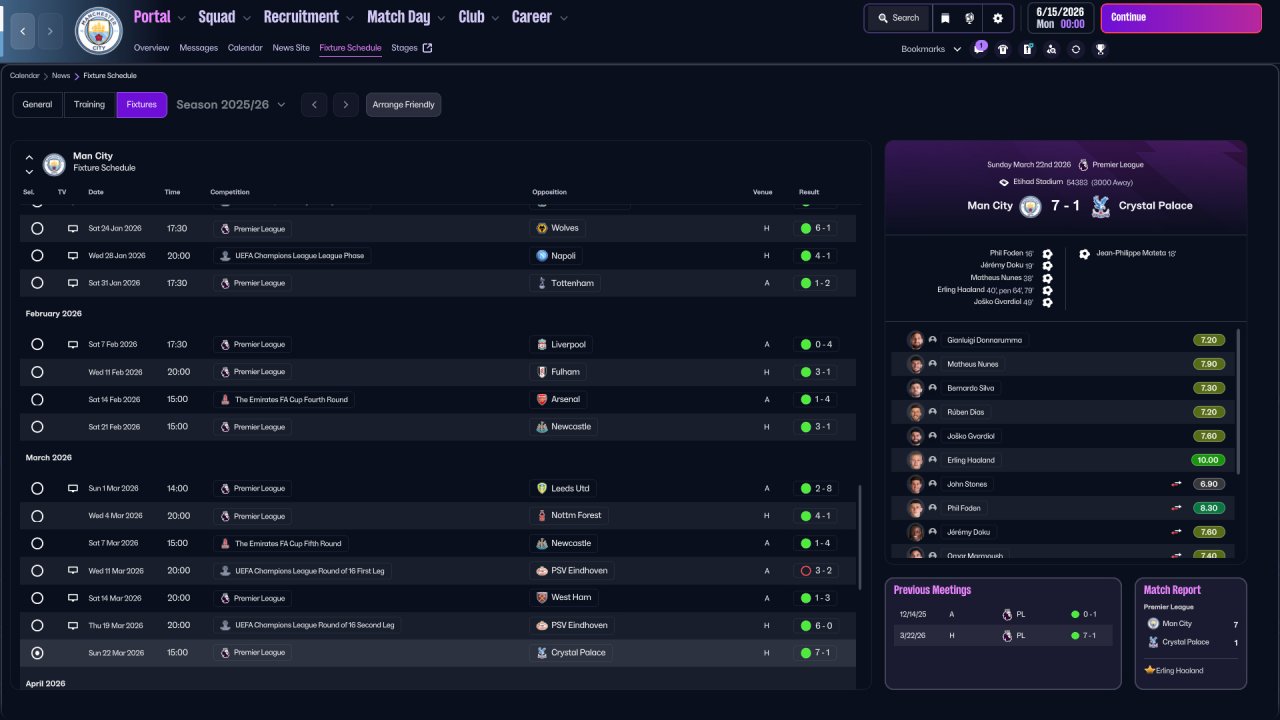
Task: Expand the Match Day menu dropdown arrow
Action: 441,18
